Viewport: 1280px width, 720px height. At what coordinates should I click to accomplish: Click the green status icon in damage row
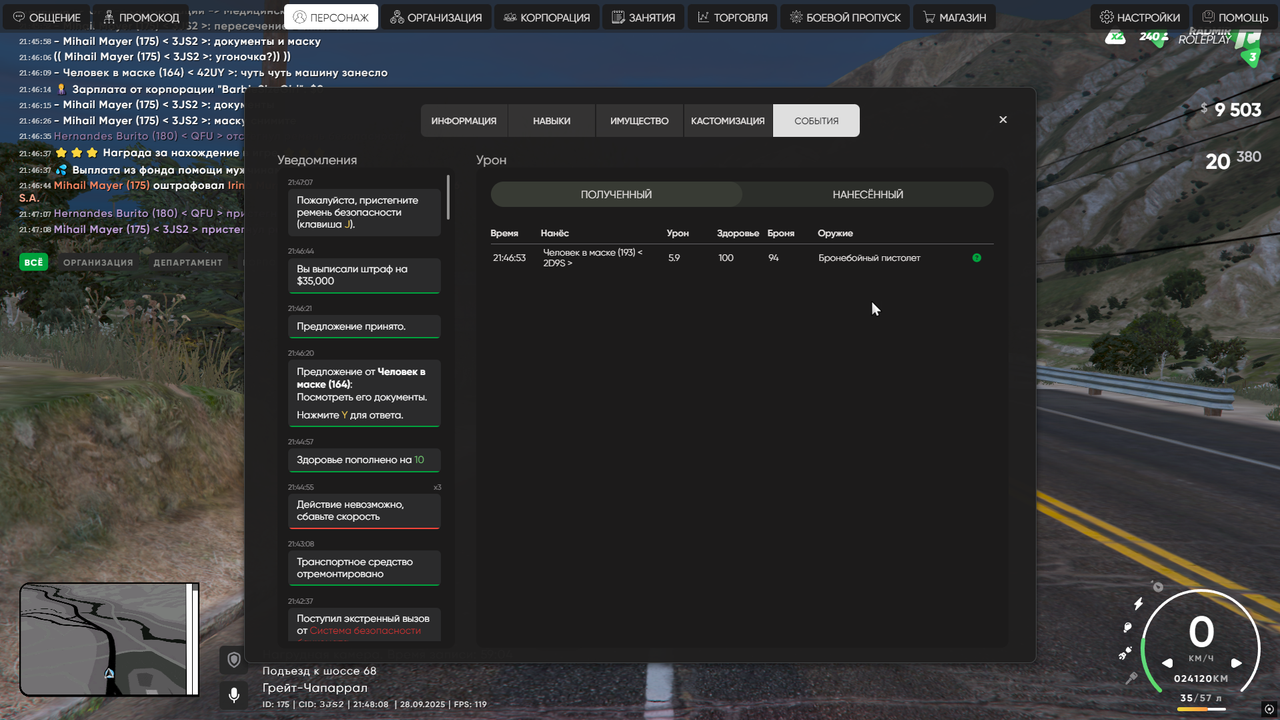tap(977, 258)
